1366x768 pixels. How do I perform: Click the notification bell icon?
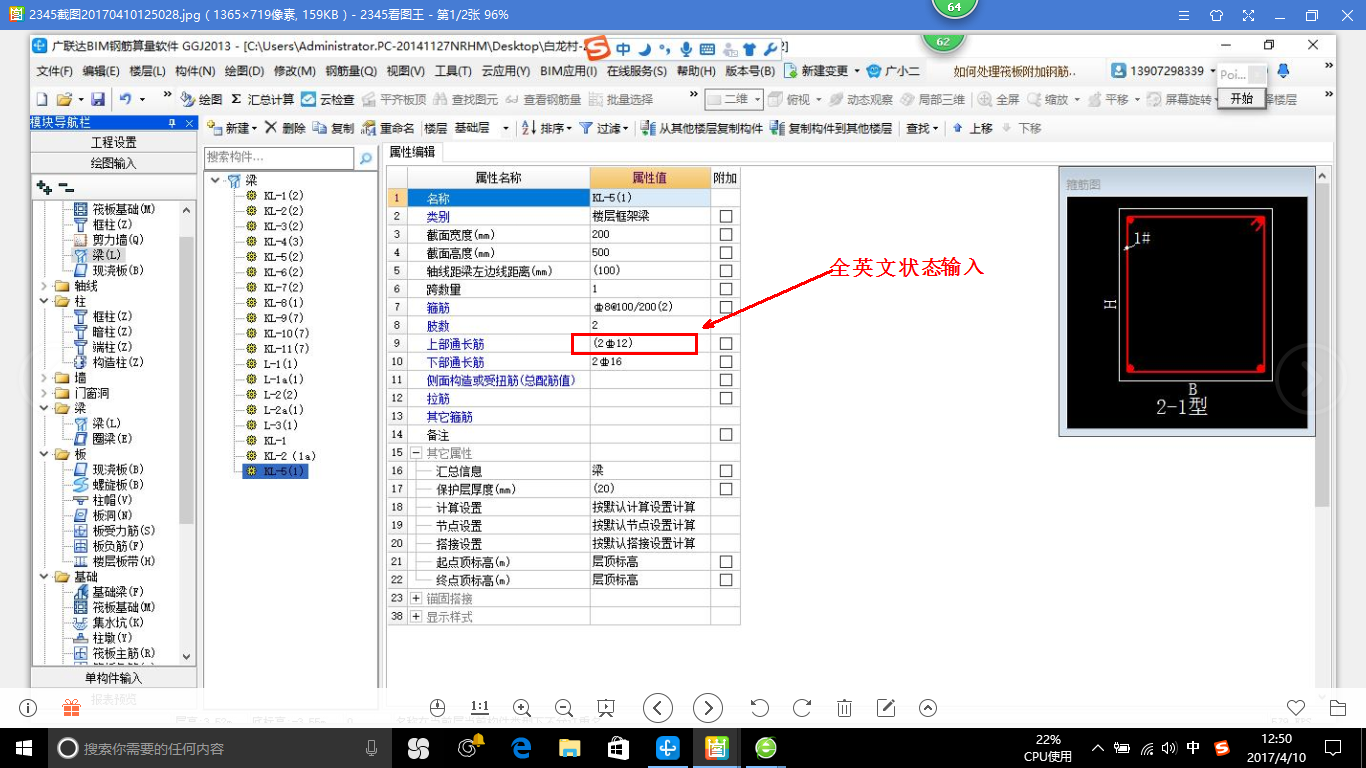click(1284, 71)
